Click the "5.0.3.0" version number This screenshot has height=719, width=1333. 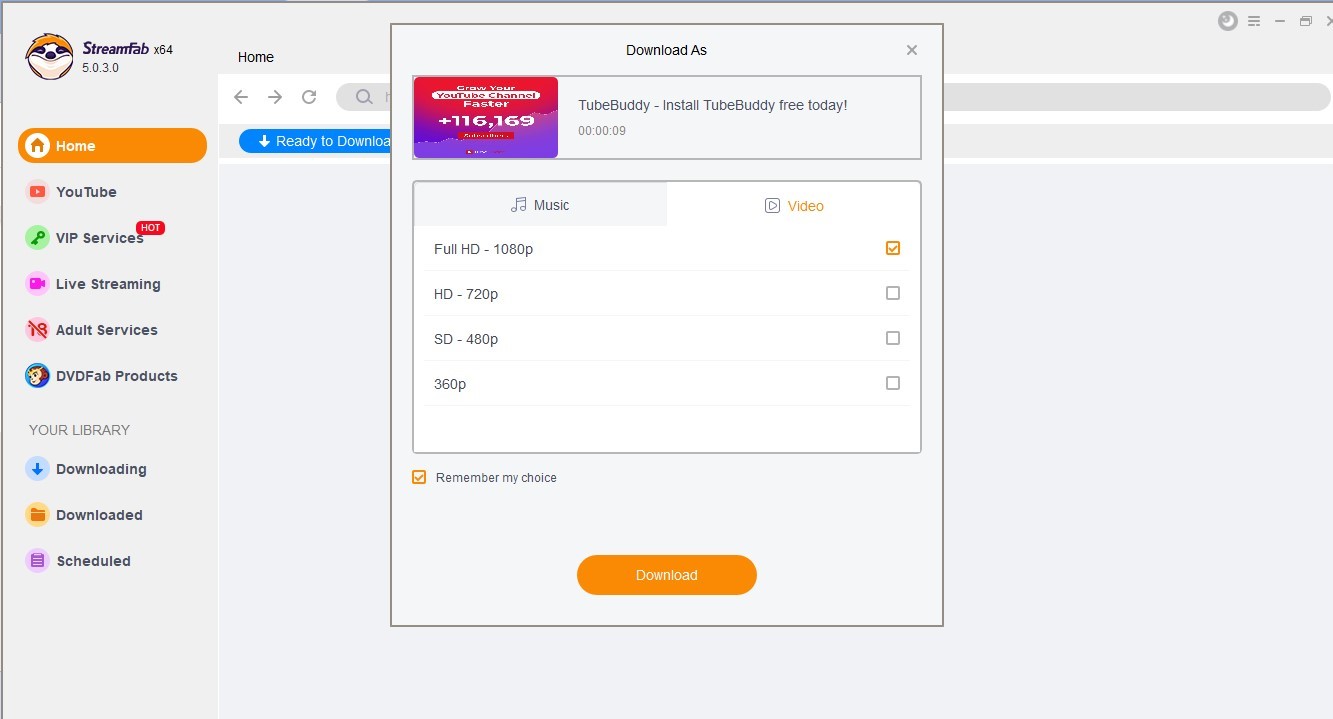click(x=101, y=68)
